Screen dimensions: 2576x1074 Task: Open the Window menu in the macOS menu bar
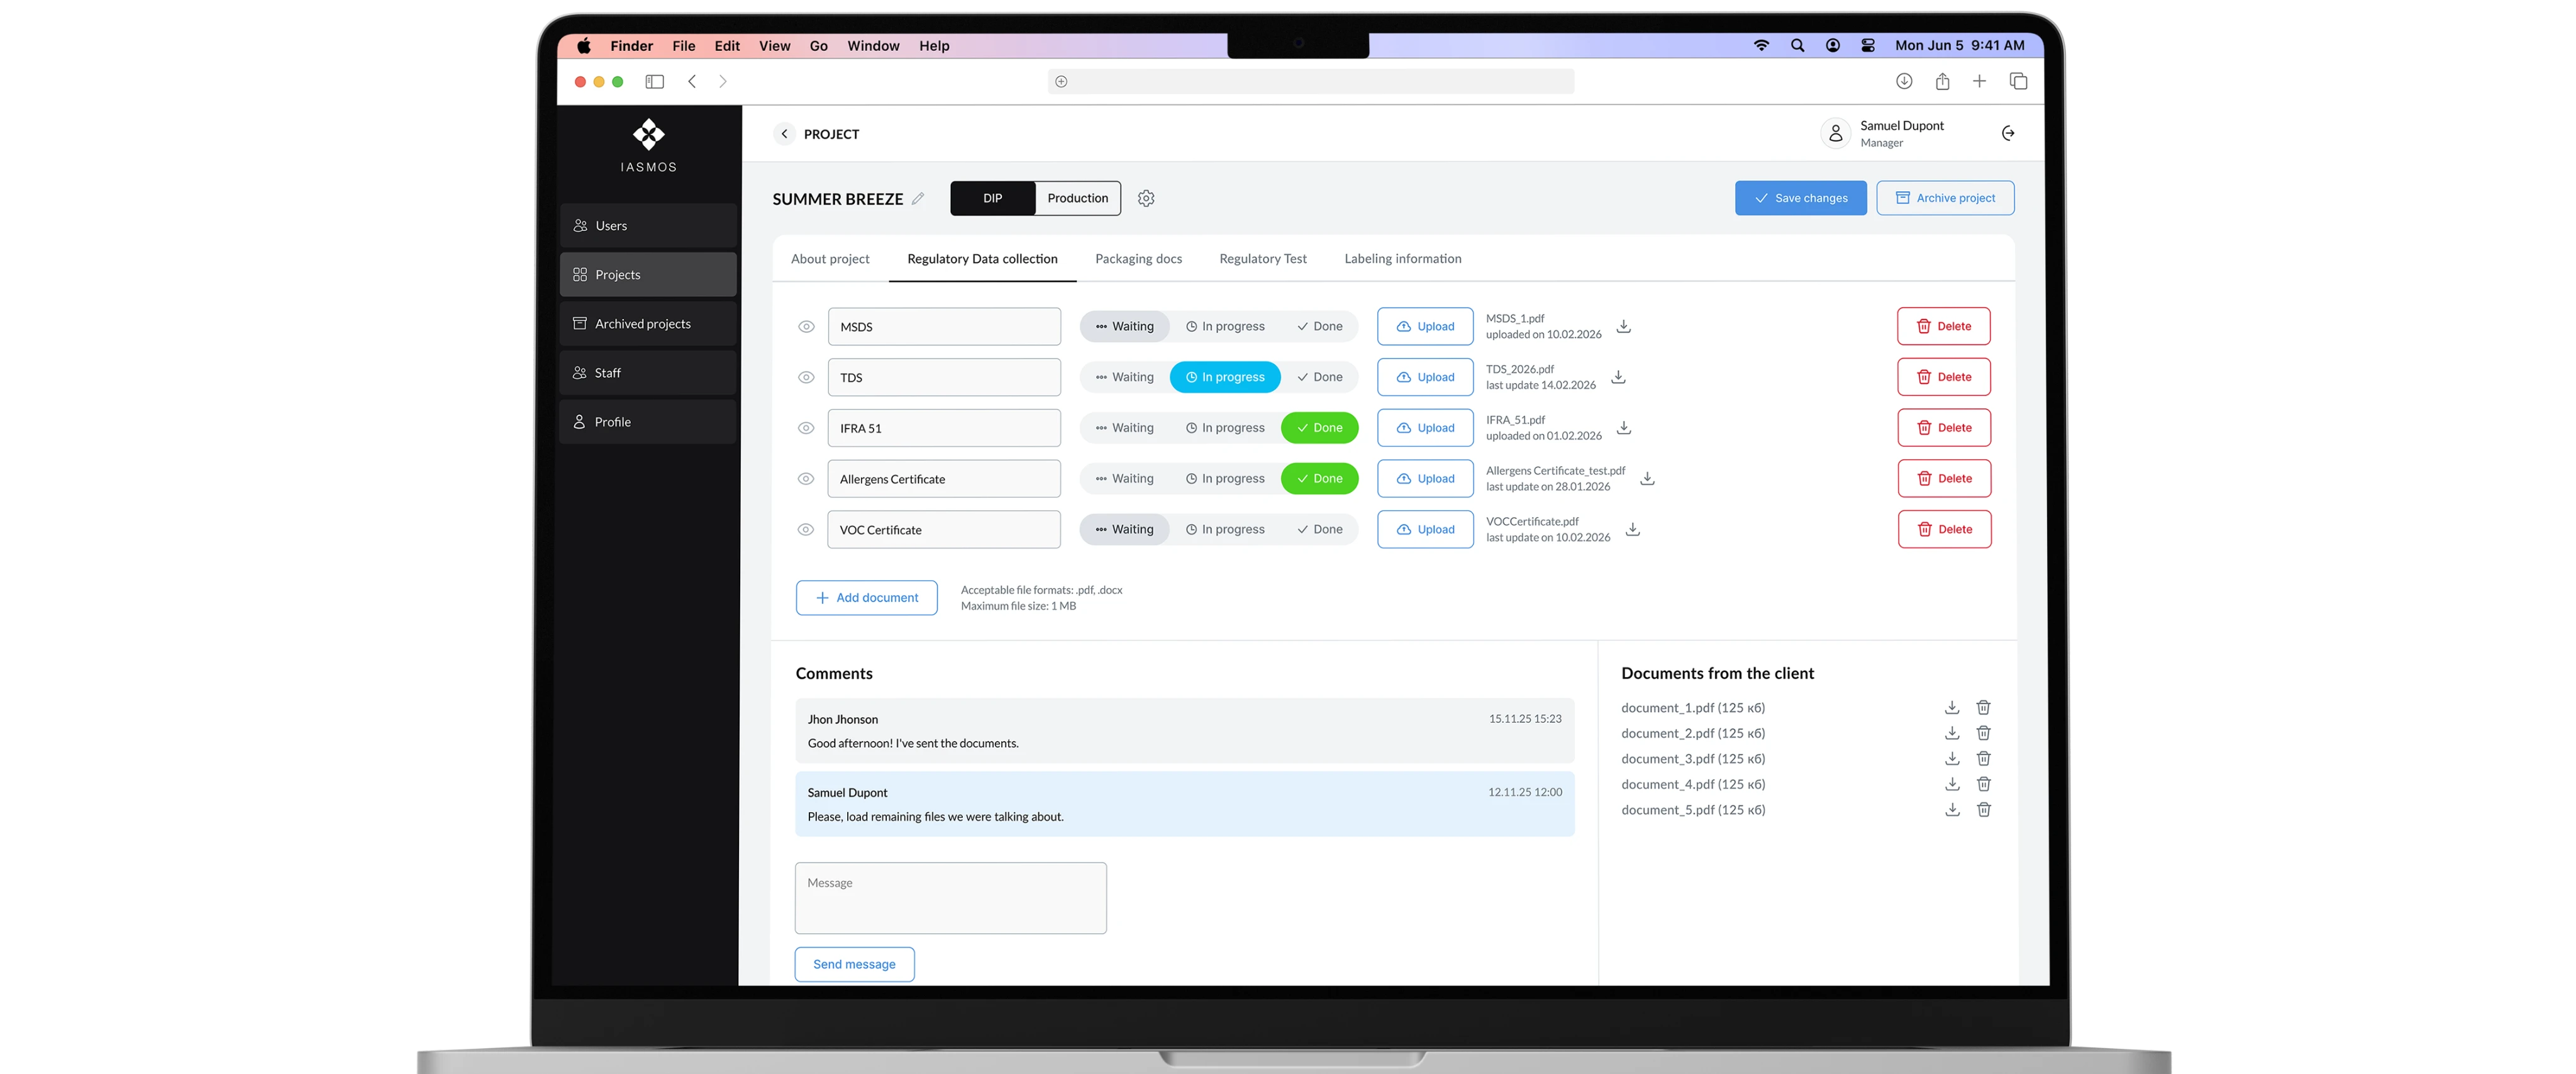(872, 46)
